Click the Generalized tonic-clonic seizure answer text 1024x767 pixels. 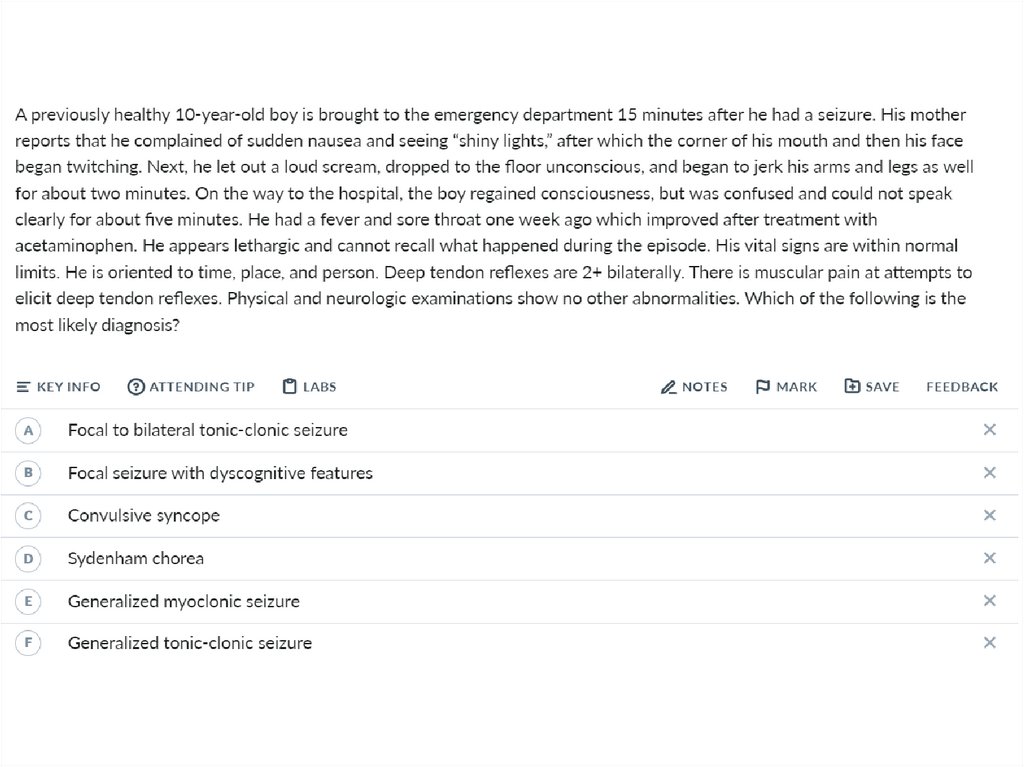[x=190, y=644]
